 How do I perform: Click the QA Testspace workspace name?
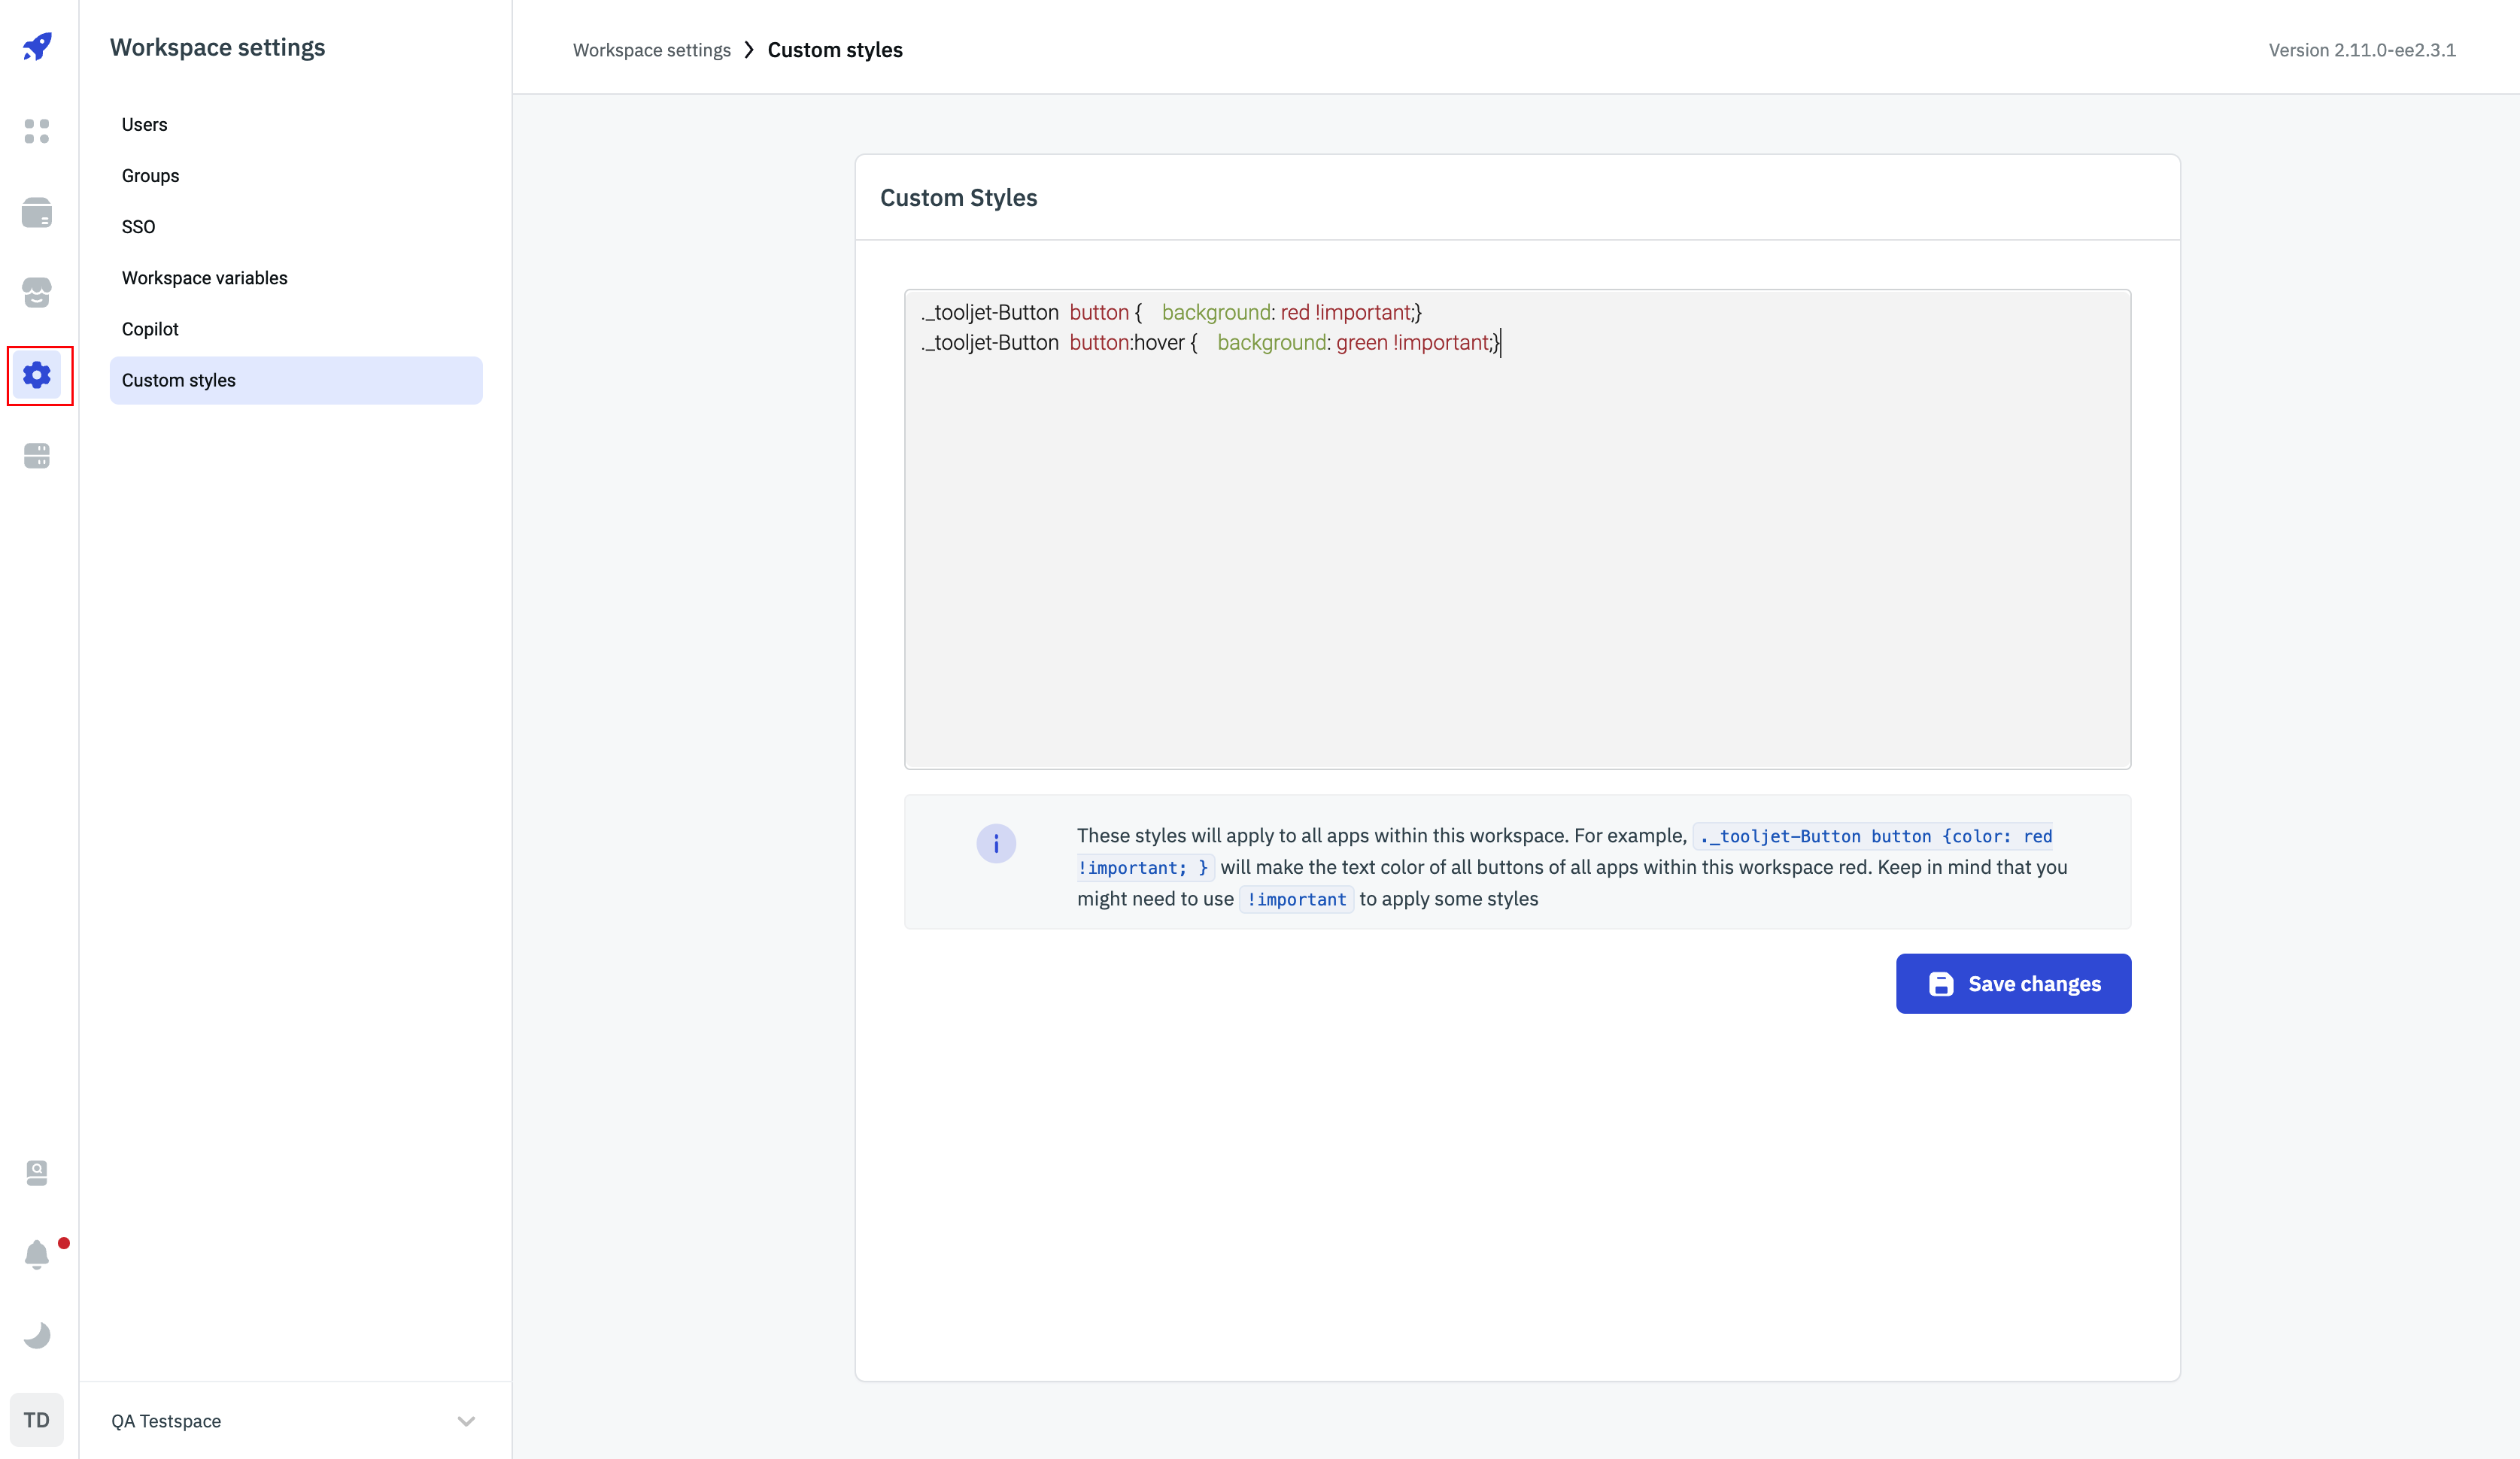(166, 1421)
